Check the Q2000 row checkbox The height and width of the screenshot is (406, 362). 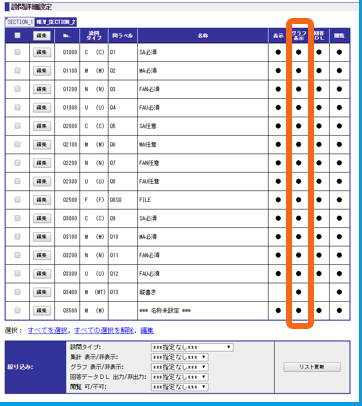[17, 126]
